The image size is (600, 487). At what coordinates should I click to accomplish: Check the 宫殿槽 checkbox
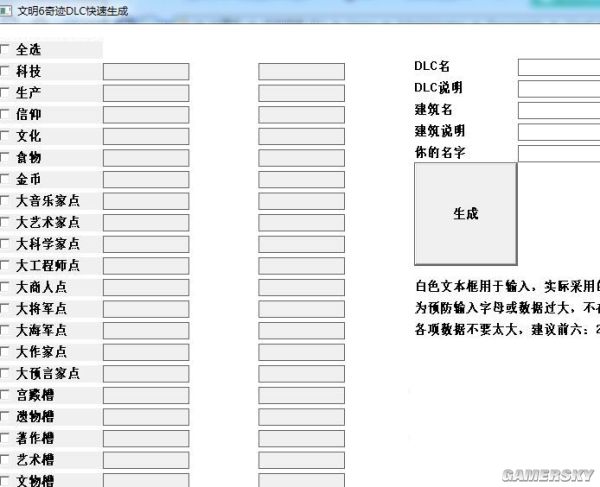[5, 394]
